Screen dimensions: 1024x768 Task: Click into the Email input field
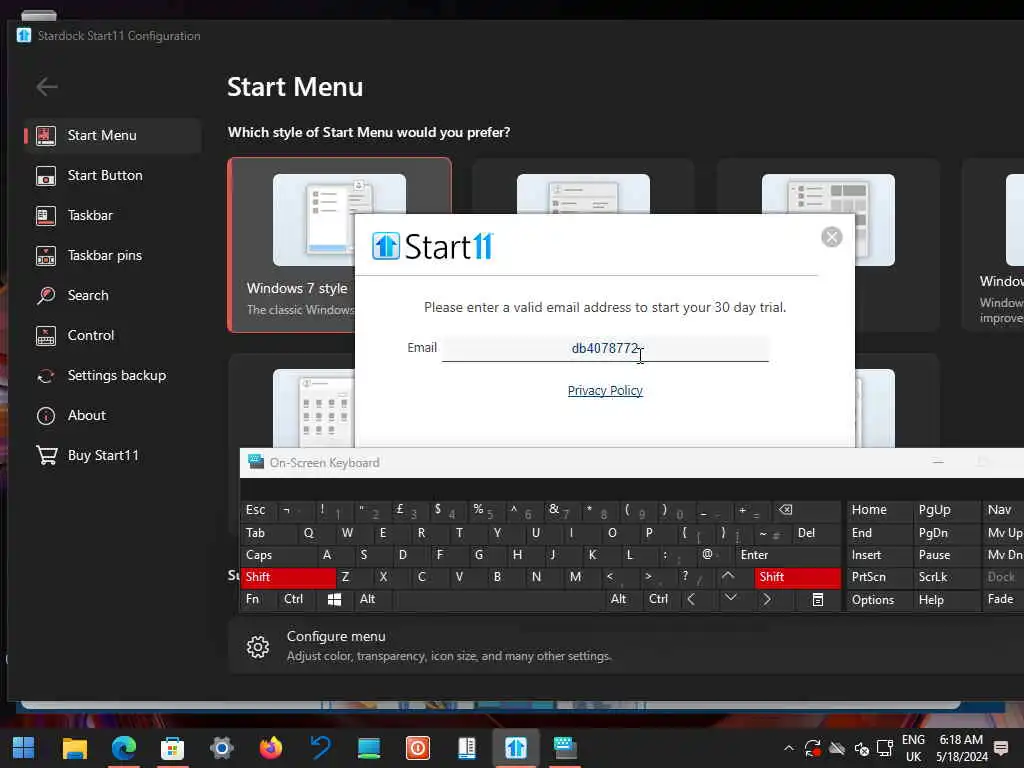pos(605,348)
